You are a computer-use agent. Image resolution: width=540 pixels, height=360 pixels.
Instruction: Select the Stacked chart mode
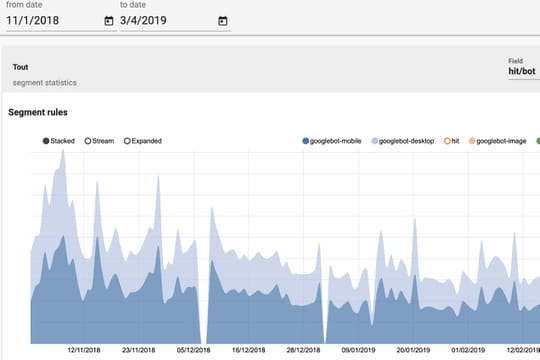pyautogui.click(x=46, y=141)
